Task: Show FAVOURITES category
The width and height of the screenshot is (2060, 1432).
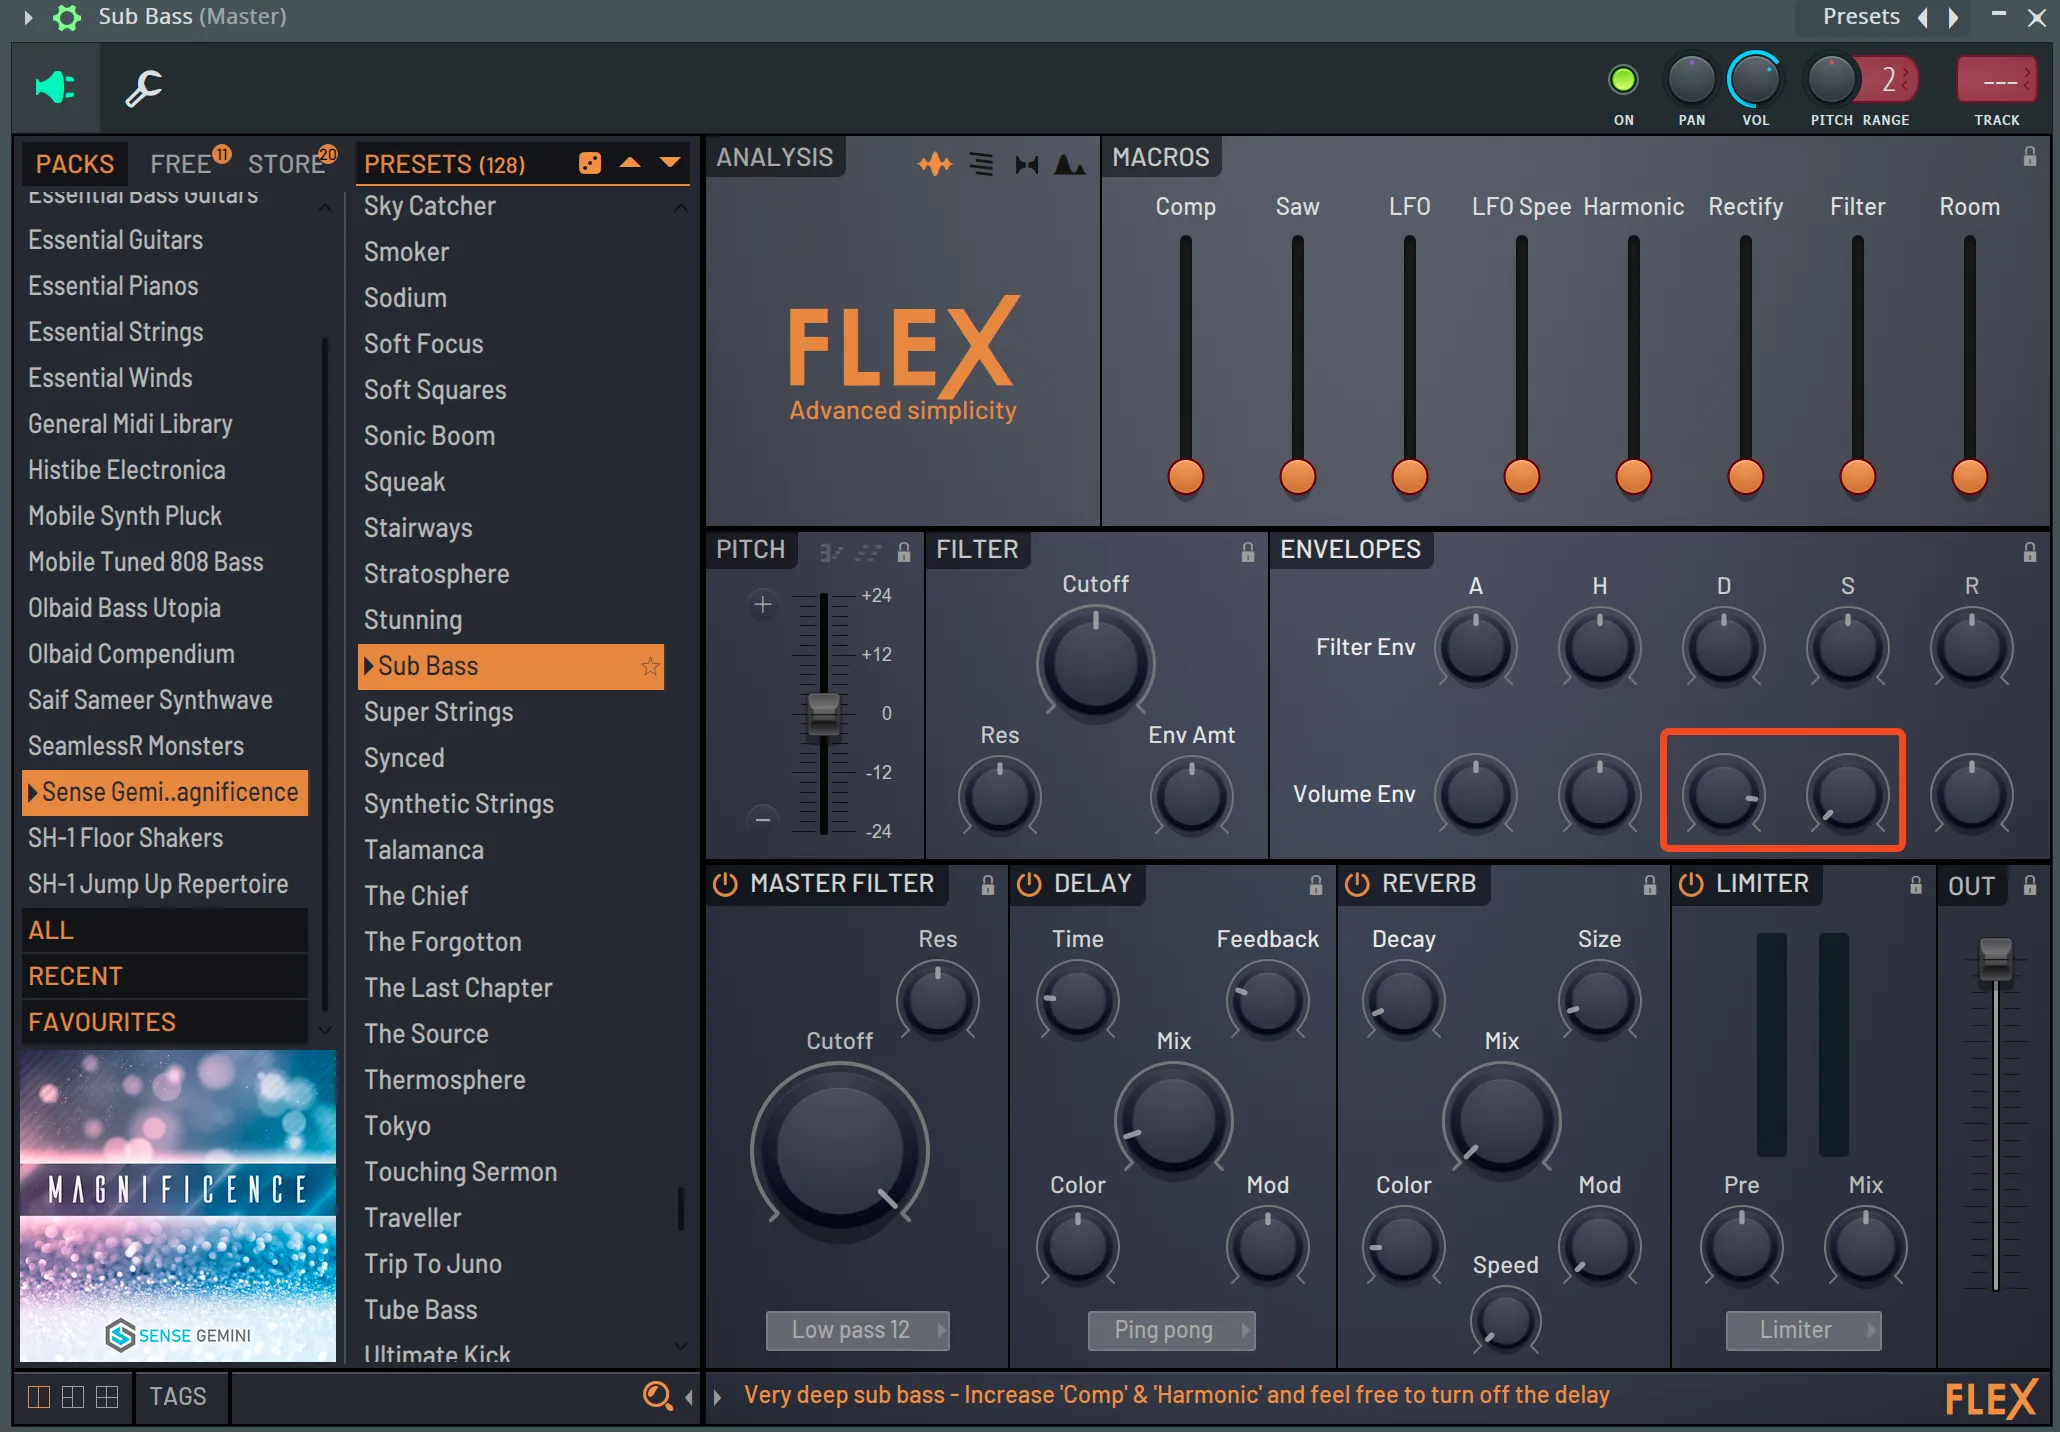Action: (x=164, y=1022)
